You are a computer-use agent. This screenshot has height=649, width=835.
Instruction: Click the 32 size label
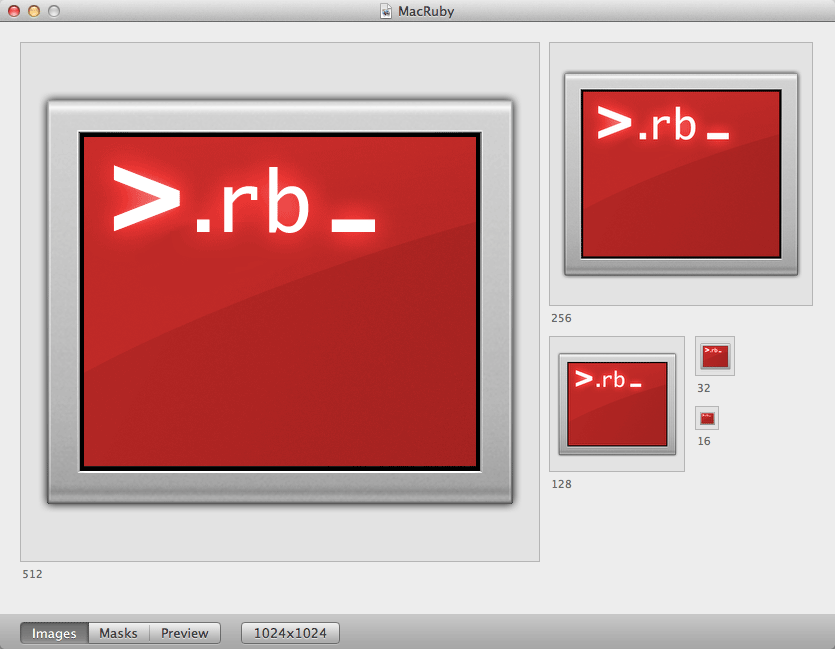[703, 388]
